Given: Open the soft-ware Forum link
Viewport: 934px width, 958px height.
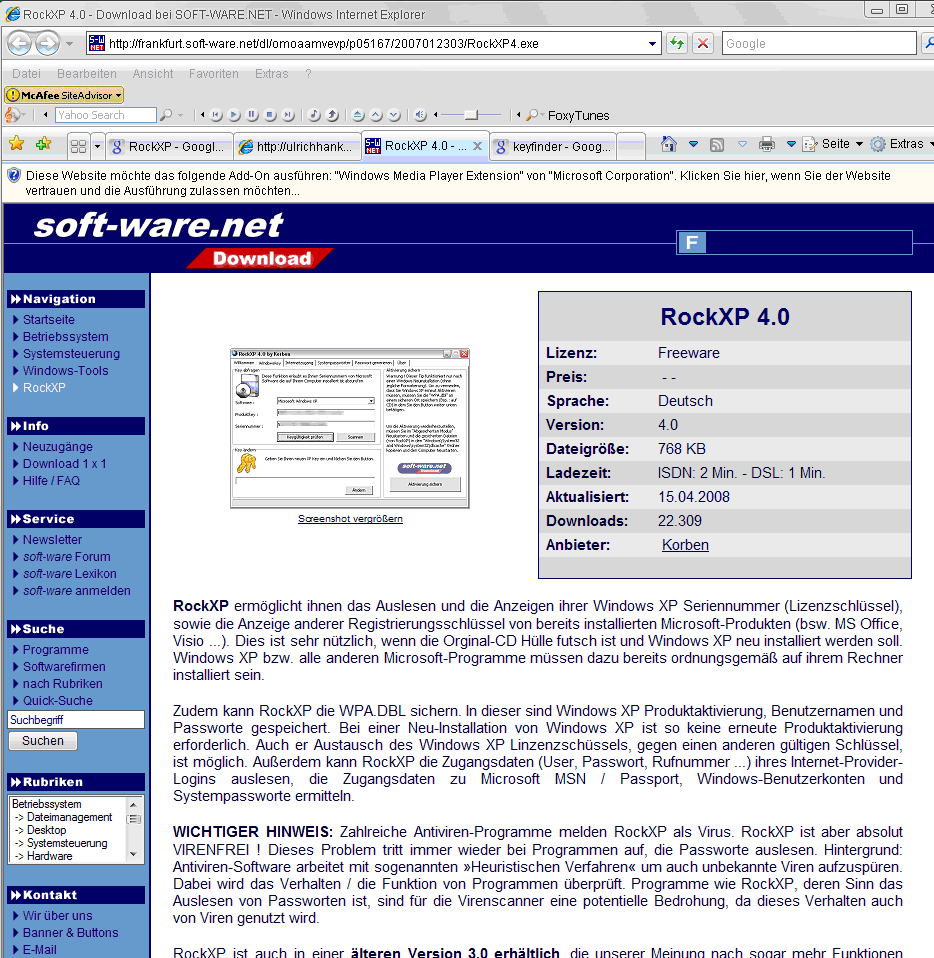Looking at the screenshot, I should pos(67,557).
